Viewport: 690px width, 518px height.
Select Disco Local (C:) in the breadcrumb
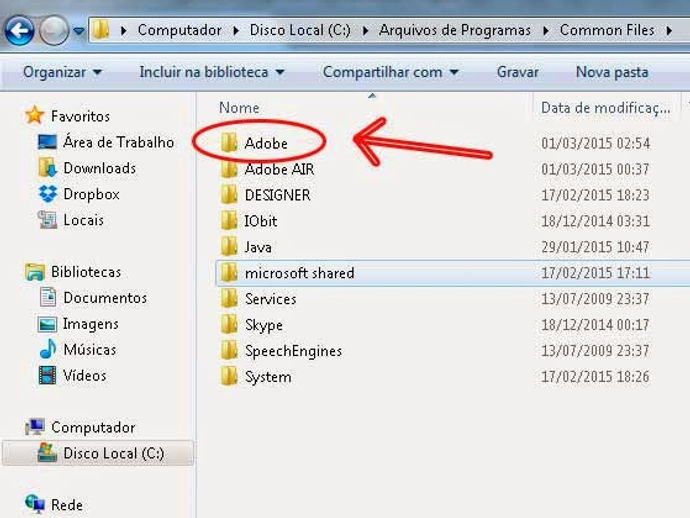pyautogui.click(x=300, y=30)
